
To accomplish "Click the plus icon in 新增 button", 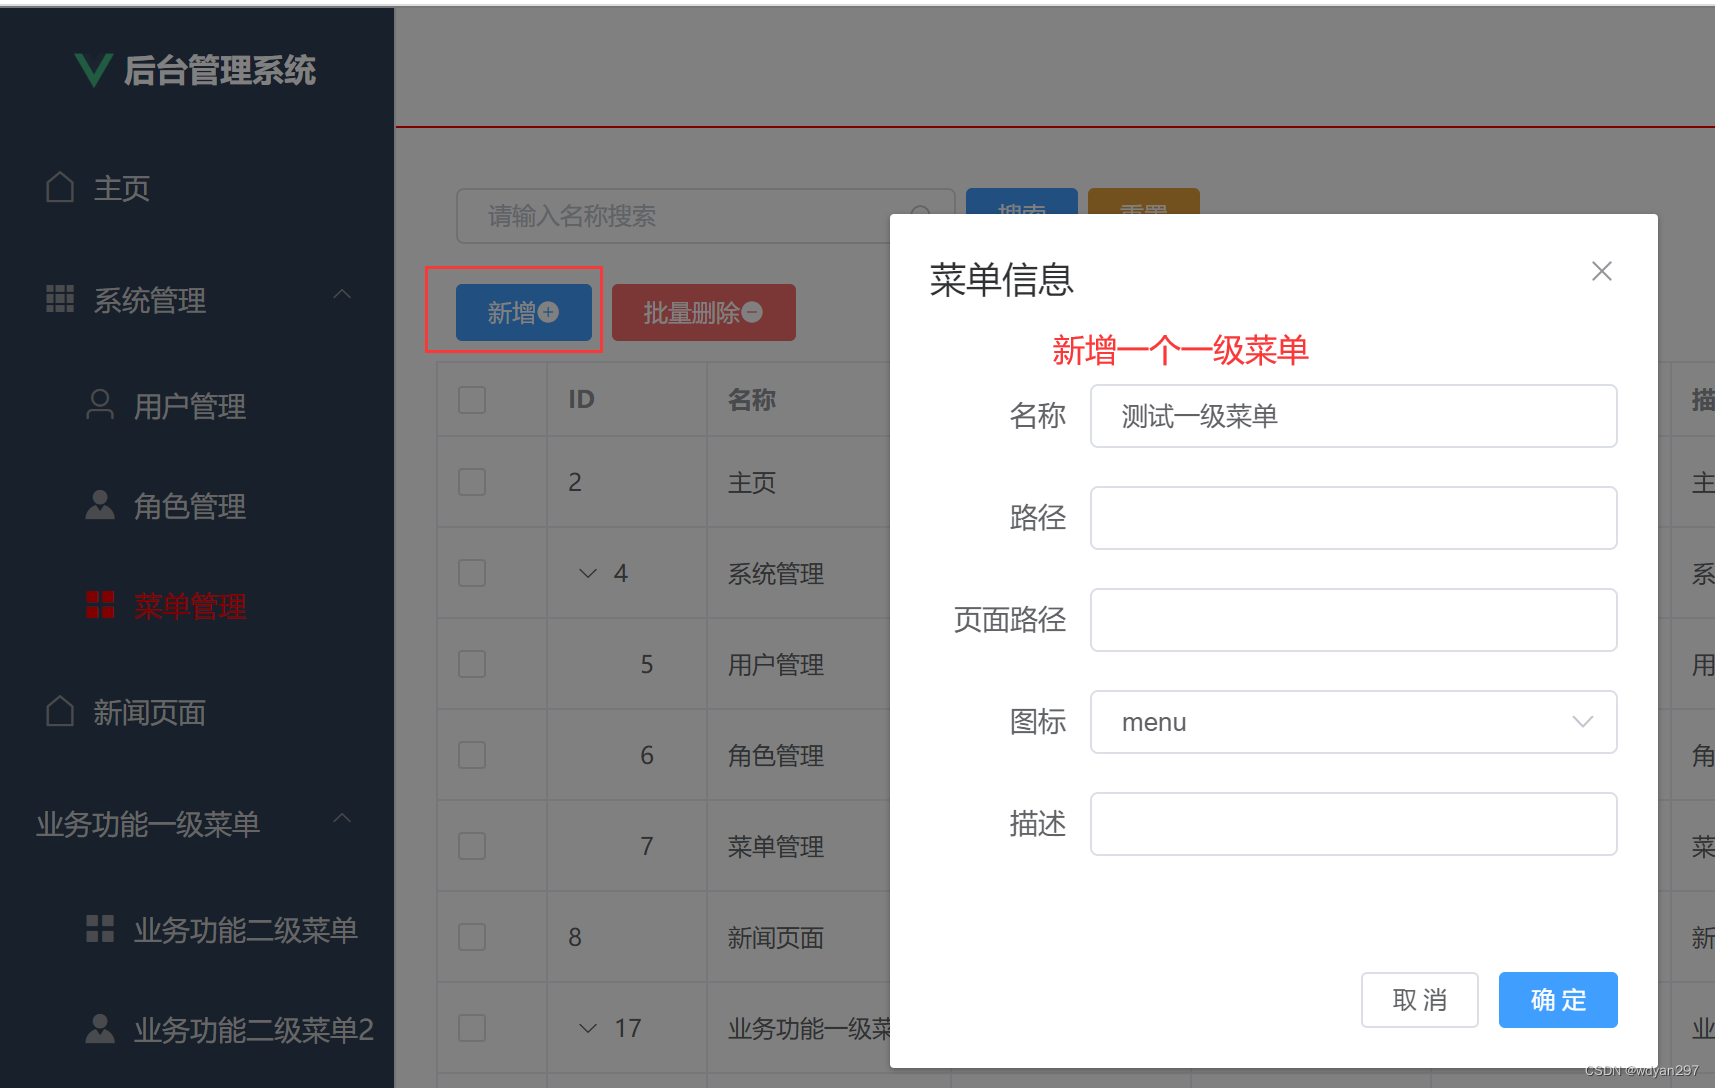I will (x=549, y=313).
